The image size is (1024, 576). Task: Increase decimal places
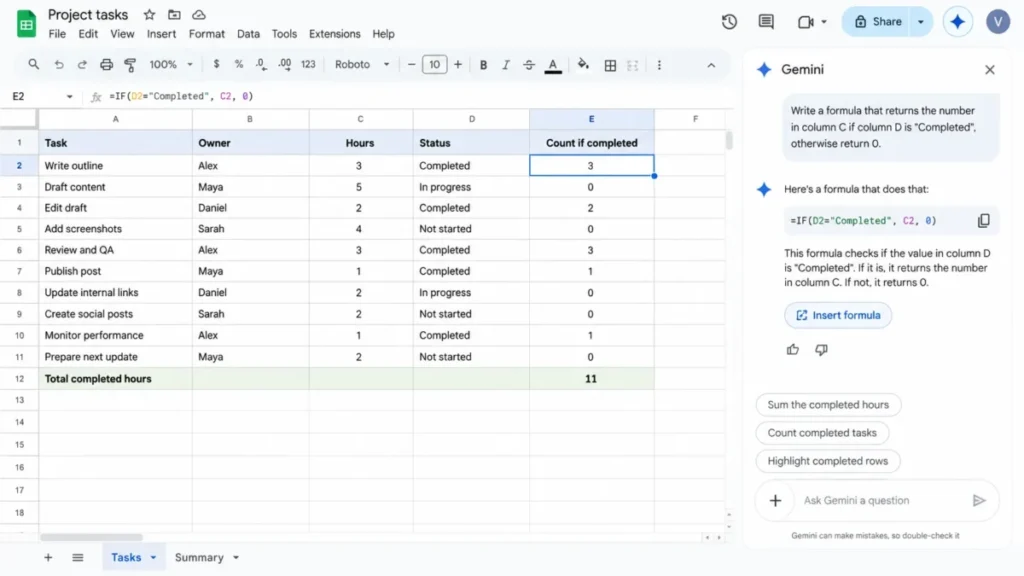(285, 64)
